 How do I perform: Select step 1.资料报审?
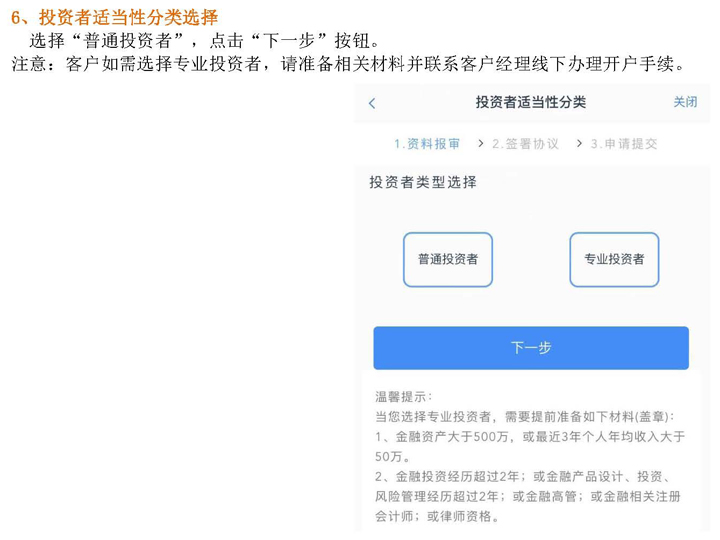(x=427, y=144)
